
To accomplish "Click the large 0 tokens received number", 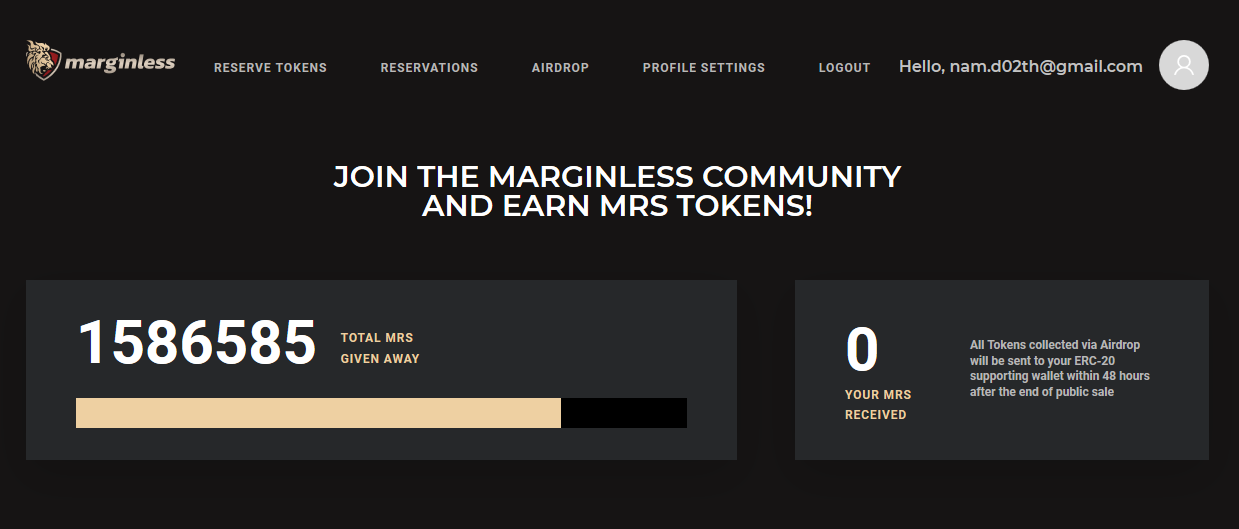I will 862,350.
